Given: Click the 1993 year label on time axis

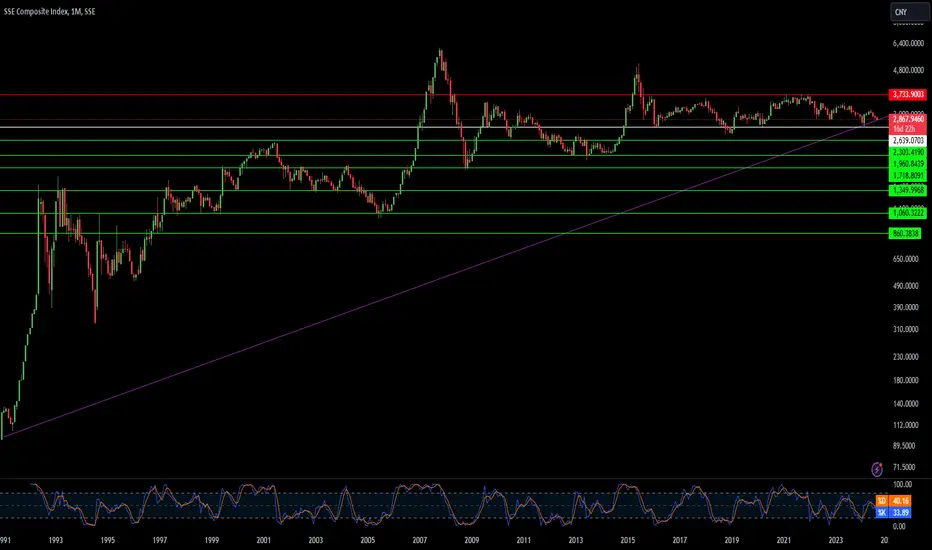Looking at the screenshot, I should click(x=56, y=540).
